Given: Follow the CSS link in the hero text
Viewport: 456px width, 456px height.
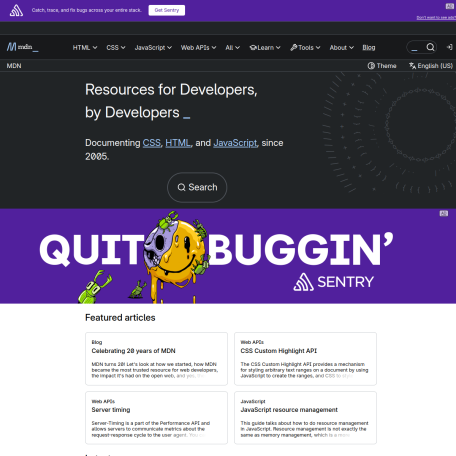Looking at the screenshot, I should [151, 143].
